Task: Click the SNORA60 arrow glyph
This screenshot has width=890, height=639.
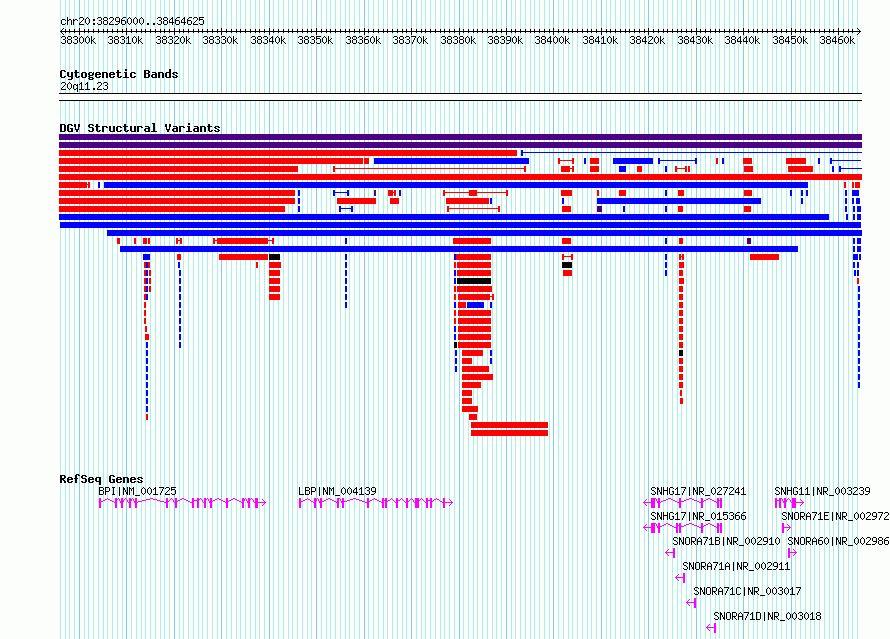Action: click(792, 553)
